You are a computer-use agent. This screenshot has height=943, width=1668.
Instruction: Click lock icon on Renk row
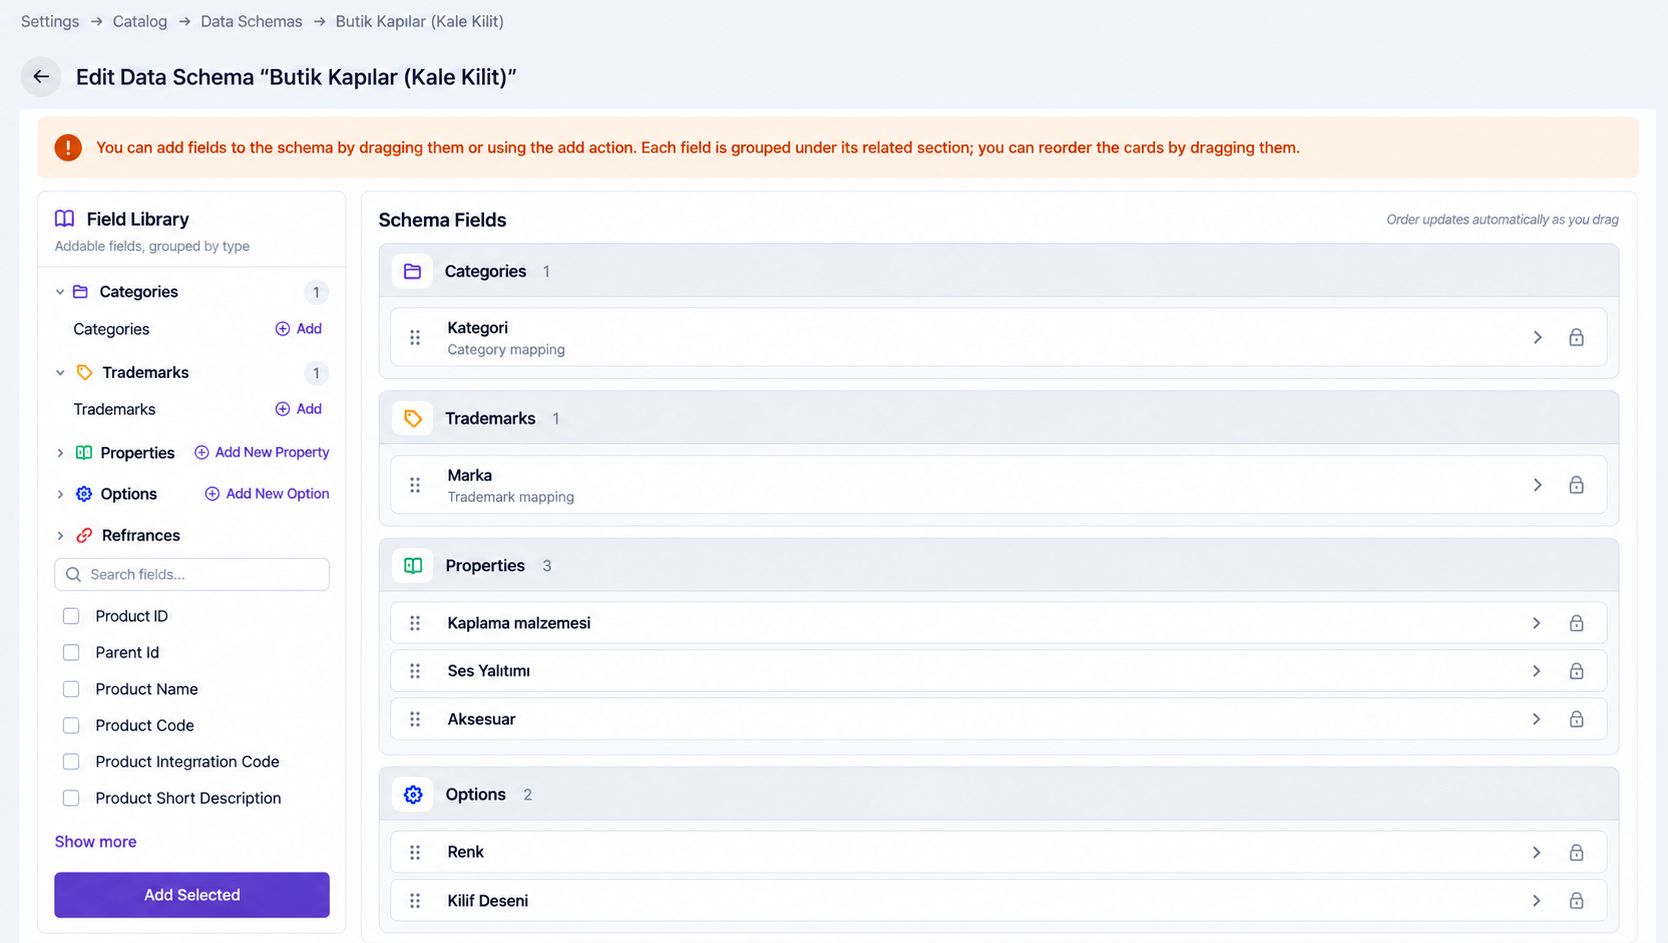[x=1576, y=852]
